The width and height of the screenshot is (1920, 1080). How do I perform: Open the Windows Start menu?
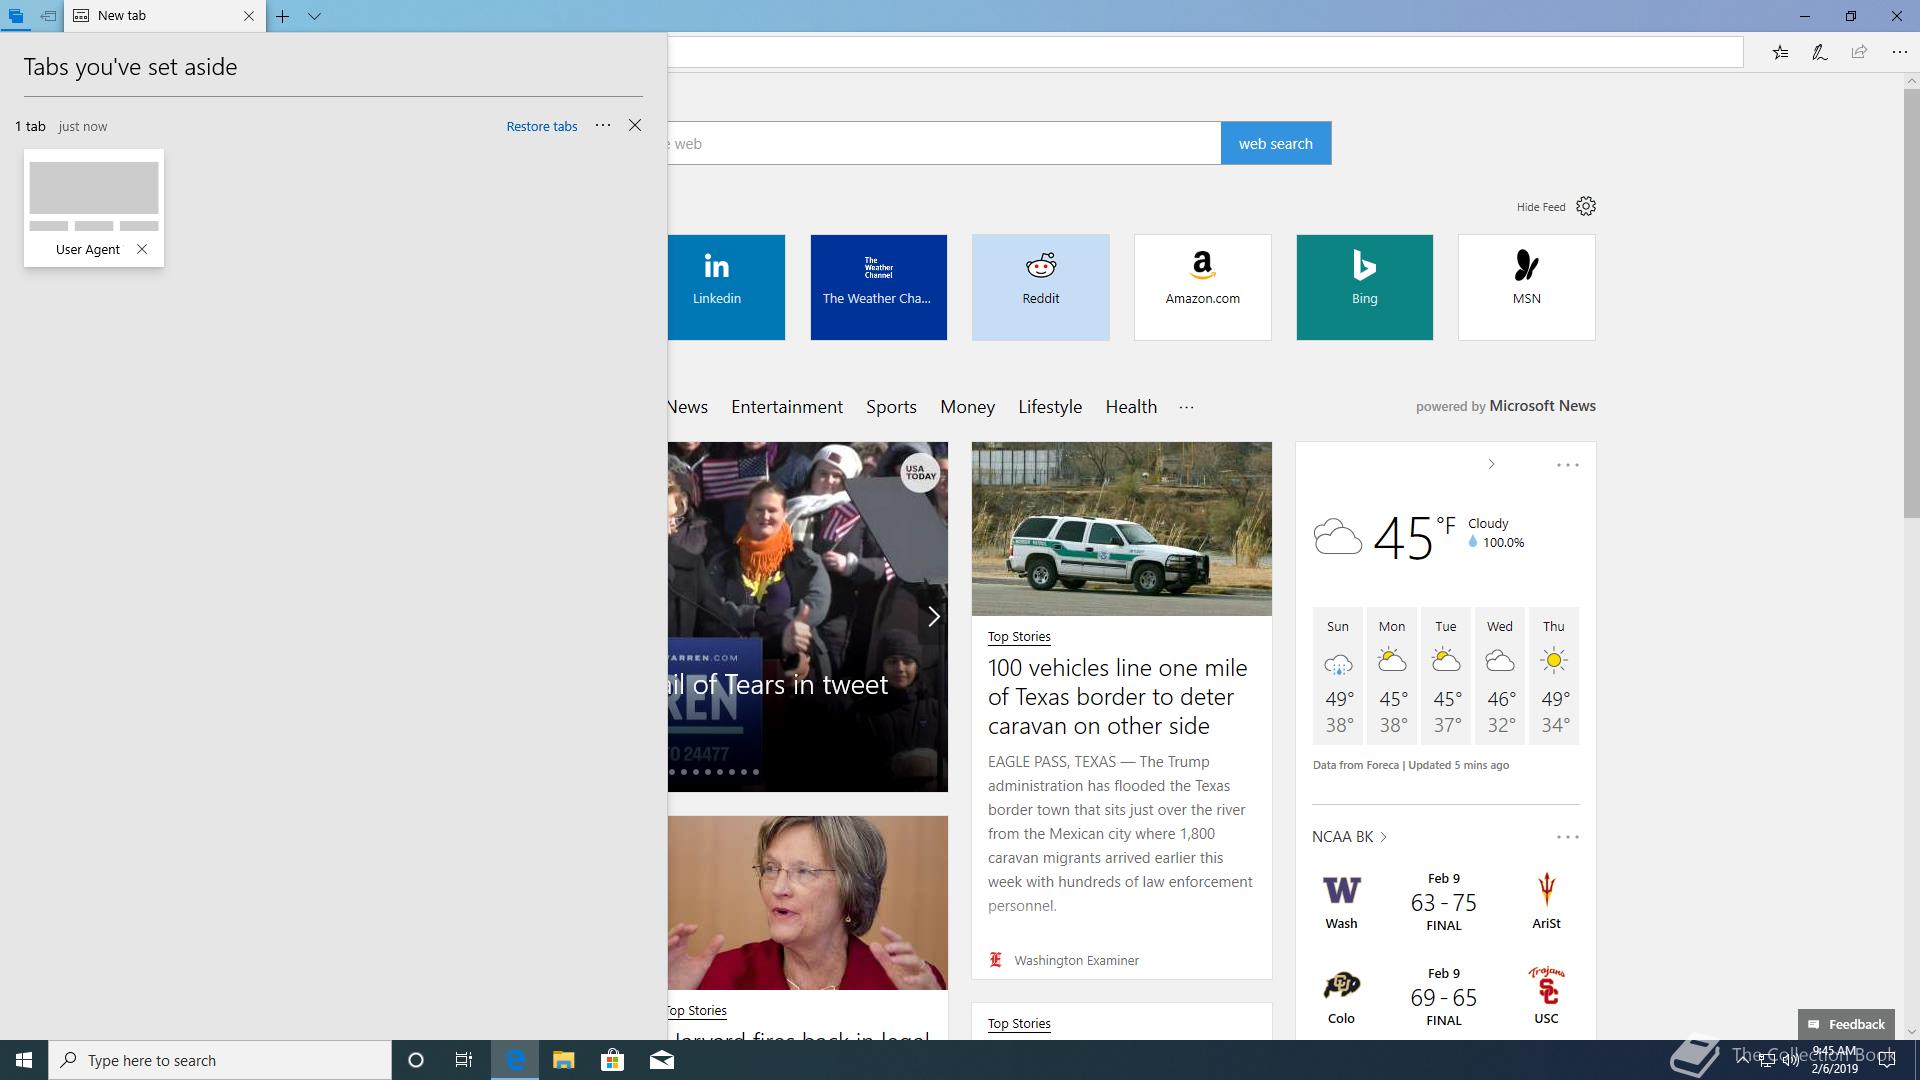(x=24, y=1060)
